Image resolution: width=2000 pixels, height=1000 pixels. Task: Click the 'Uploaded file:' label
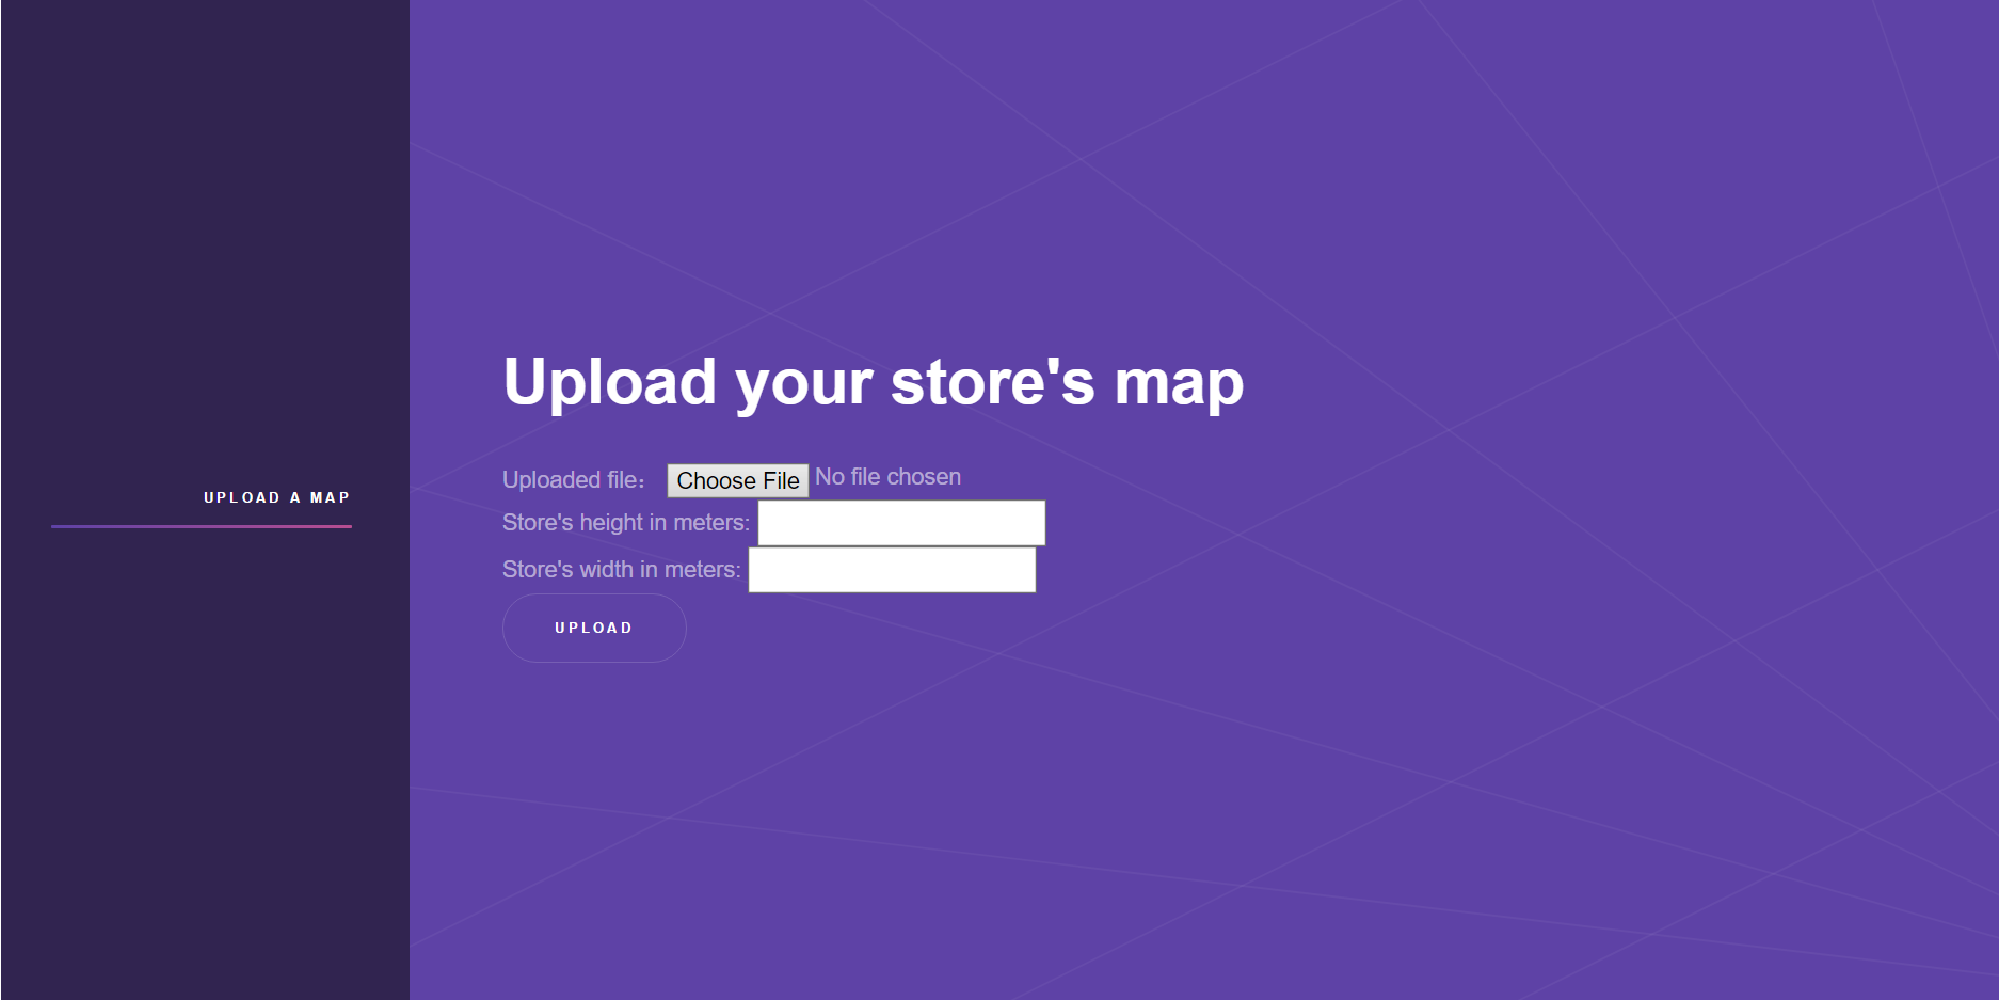coord(573,481)
